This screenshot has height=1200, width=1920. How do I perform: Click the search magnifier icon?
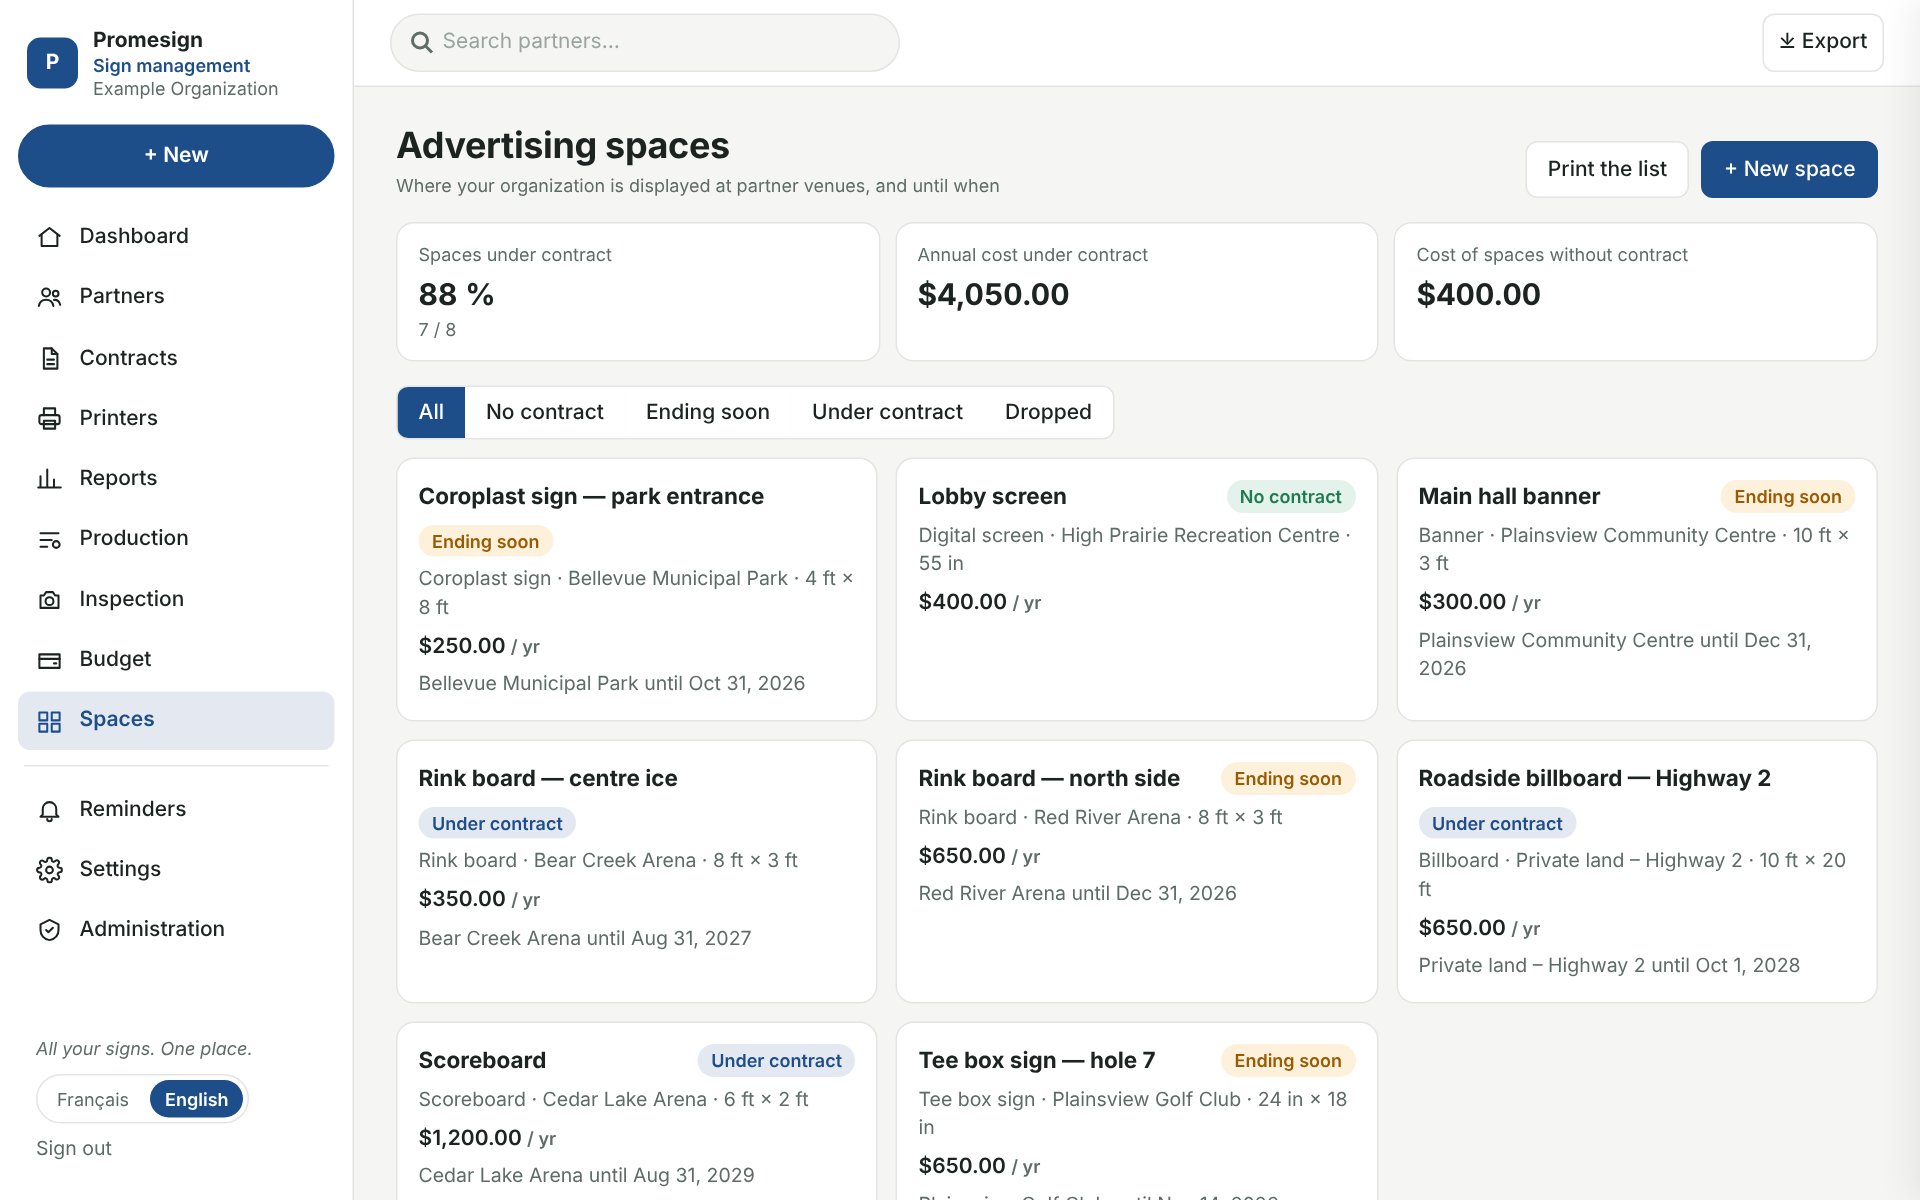[422, 42]
